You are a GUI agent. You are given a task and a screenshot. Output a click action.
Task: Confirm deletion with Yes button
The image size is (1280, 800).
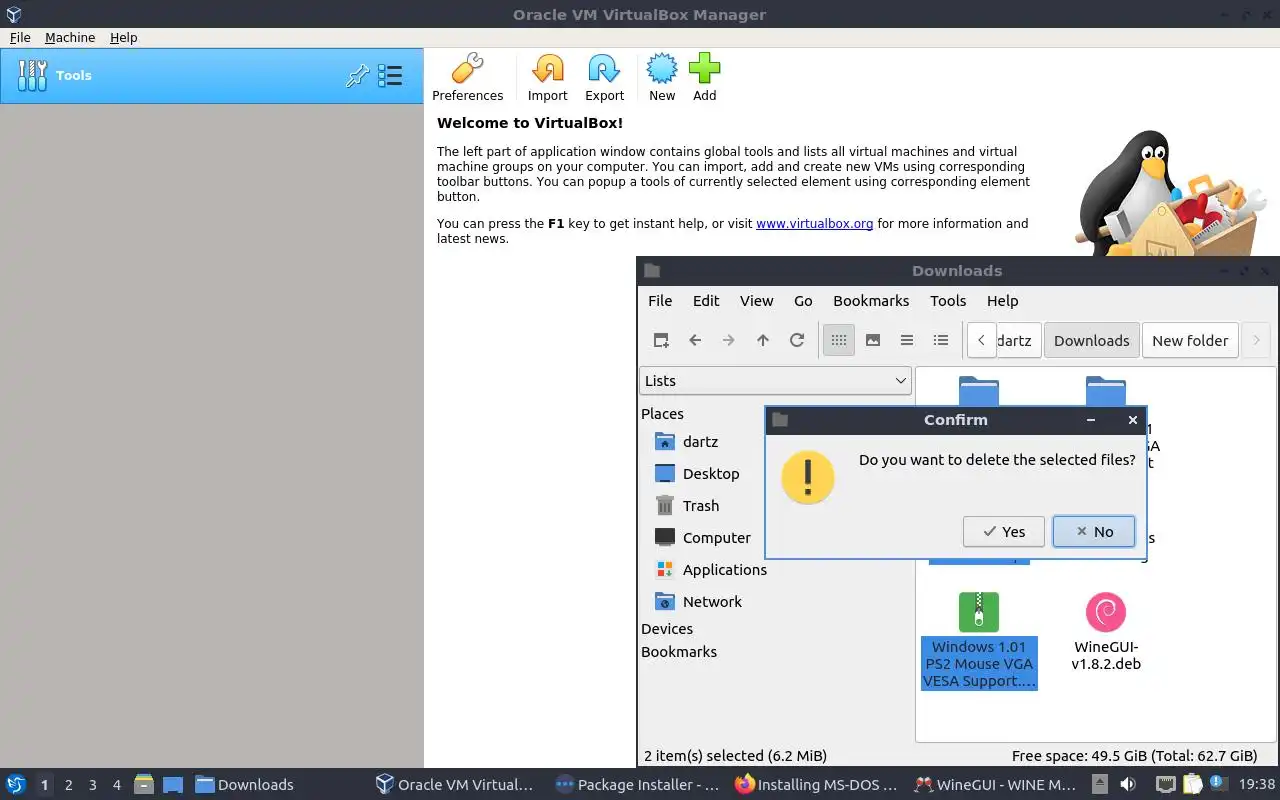coord(1004,532)
